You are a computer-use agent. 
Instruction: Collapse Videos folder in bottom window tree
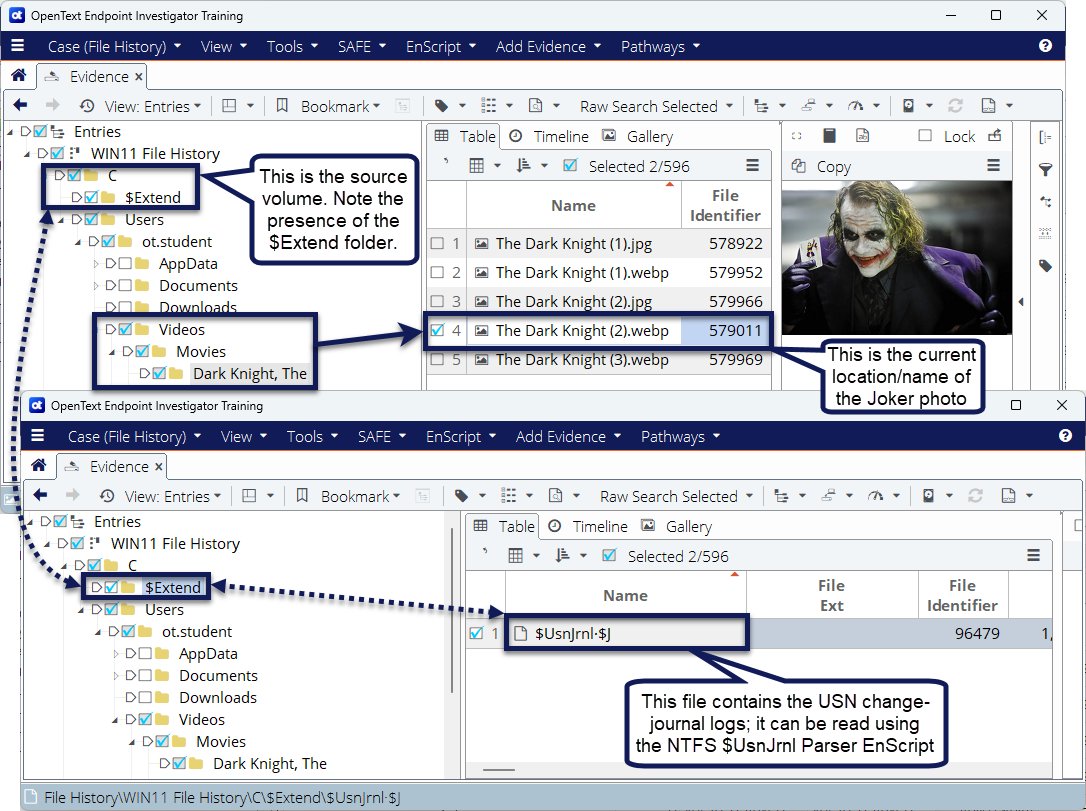115,720
